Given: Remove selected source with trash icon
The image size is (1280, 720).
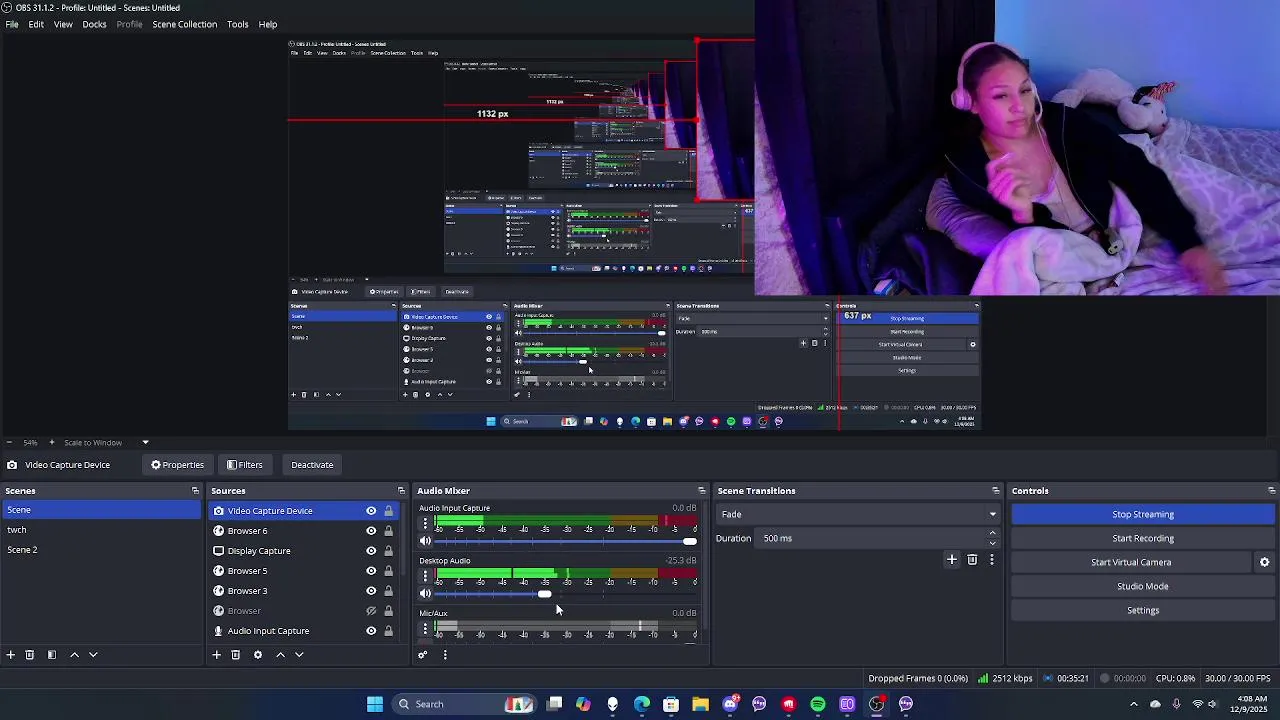Looking at the screenshot, I should pyautogui.click(x=236, y=655).
